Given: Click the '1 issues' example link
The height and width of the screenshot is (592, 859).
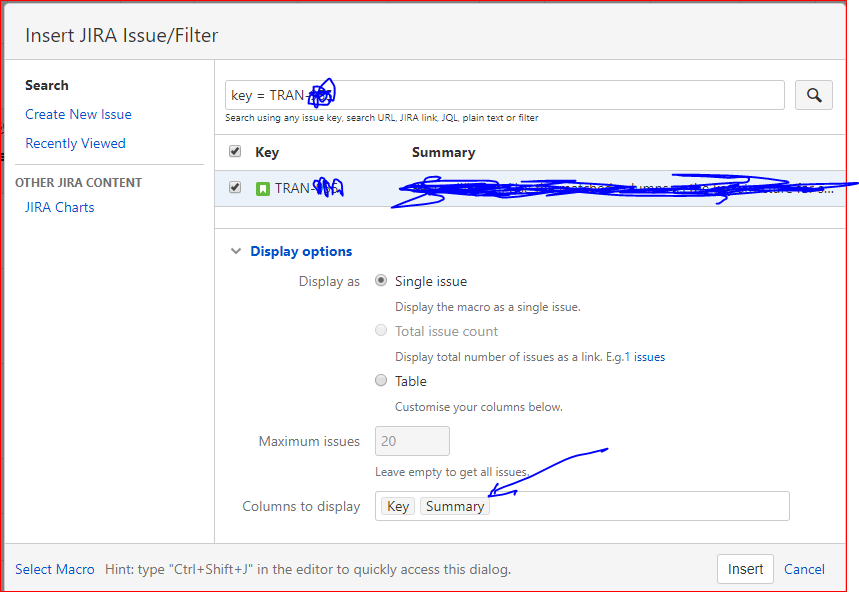Looking at the screenshot, I should click(x=645, y=357).
